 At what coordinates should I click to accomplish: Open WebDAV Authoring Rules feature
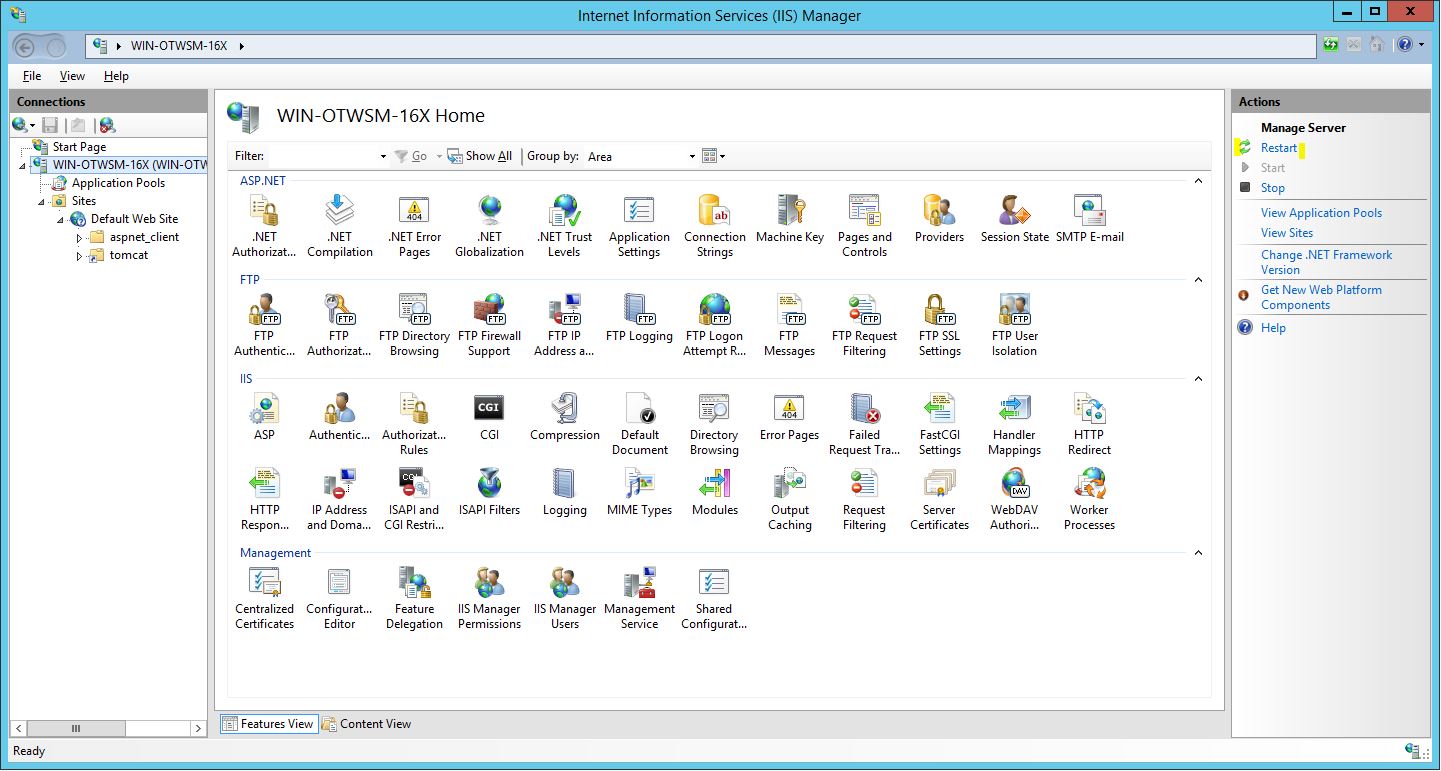click(1015, 499)
